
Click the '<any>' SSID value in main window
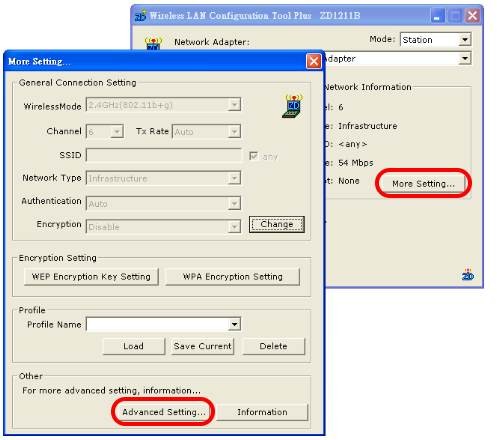353,144
